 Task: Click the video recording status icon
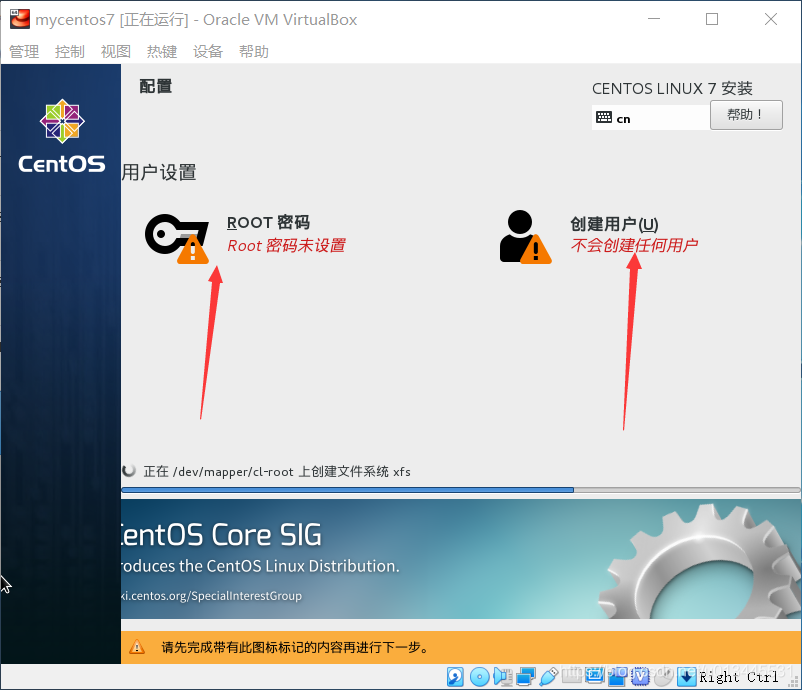617,677
